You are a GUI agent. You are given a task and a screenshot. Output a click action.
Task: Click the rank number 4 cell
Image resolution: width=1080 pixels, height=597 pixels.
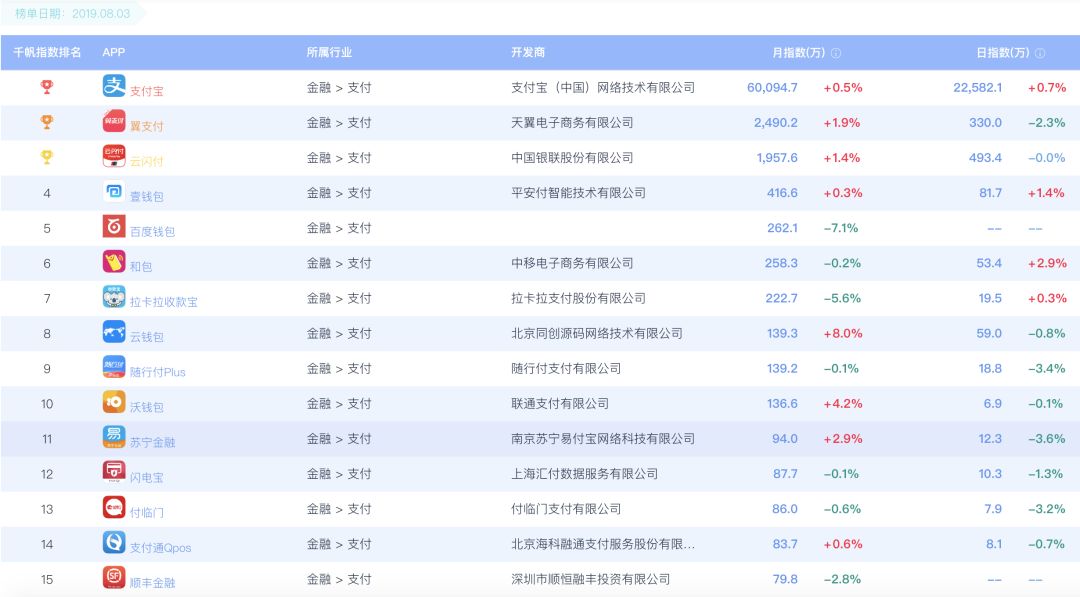47,193
